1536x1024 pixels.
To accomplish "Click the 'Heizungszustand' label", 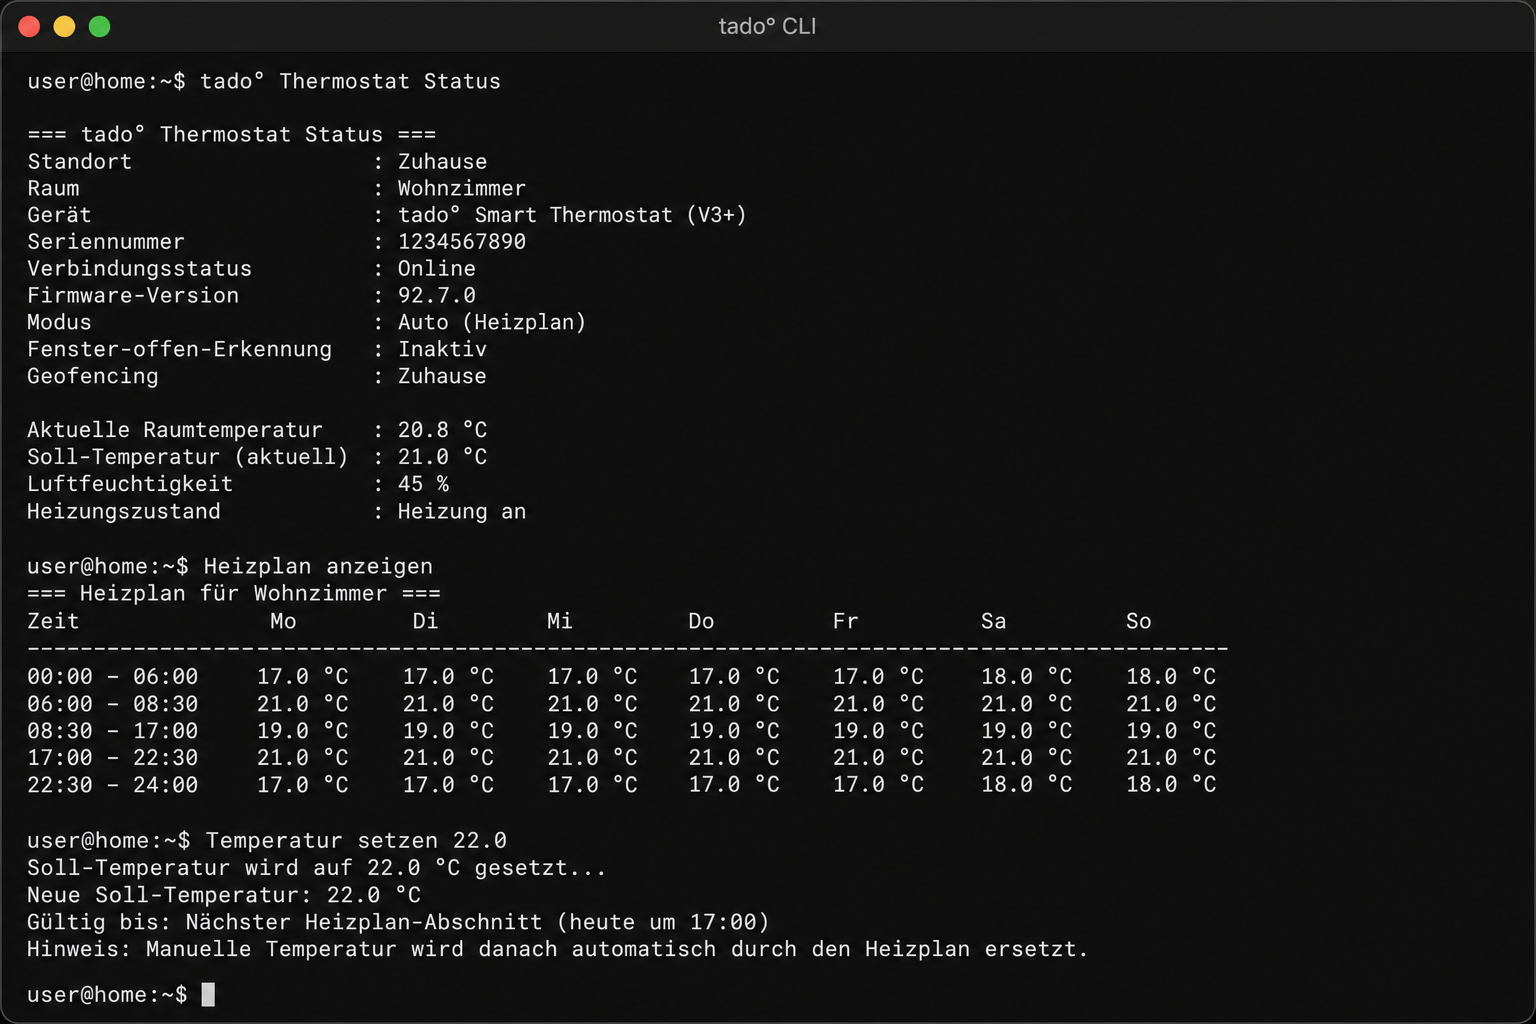I will pyautogui.click(x=123, y=512).
